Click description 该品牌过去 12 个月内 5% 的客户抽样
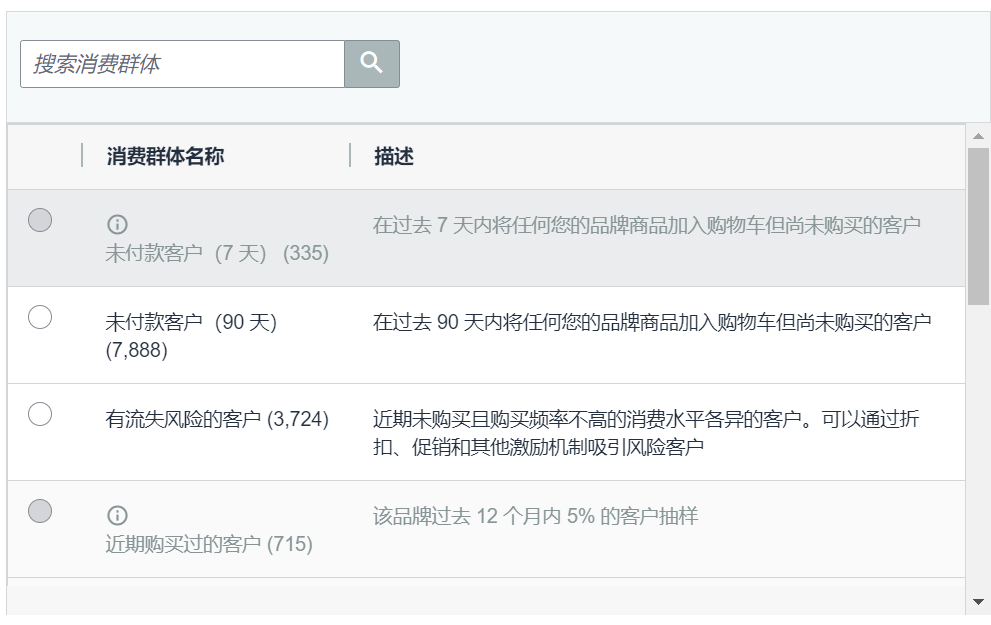 535,516
